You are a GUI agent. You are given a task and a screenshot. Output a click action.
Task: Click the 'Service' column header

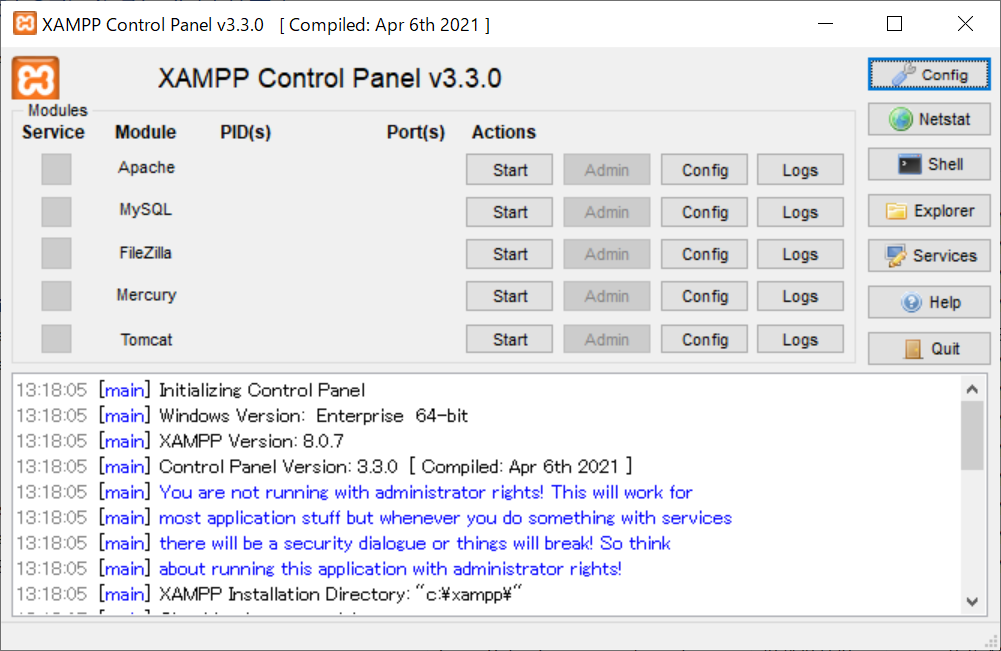53,132
